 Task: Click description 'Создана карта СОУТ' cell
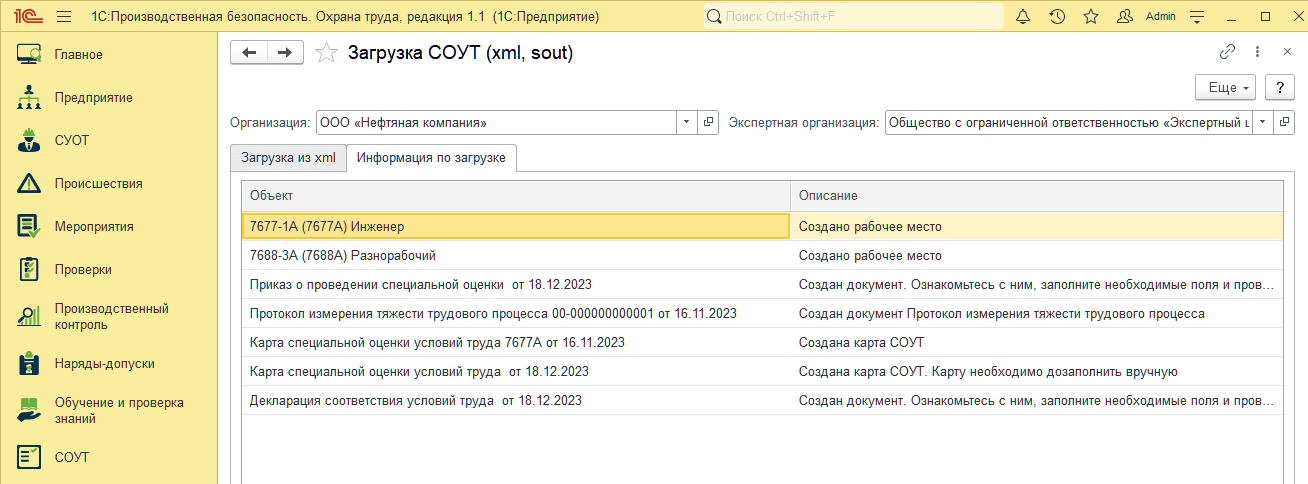pos(1037,343)
